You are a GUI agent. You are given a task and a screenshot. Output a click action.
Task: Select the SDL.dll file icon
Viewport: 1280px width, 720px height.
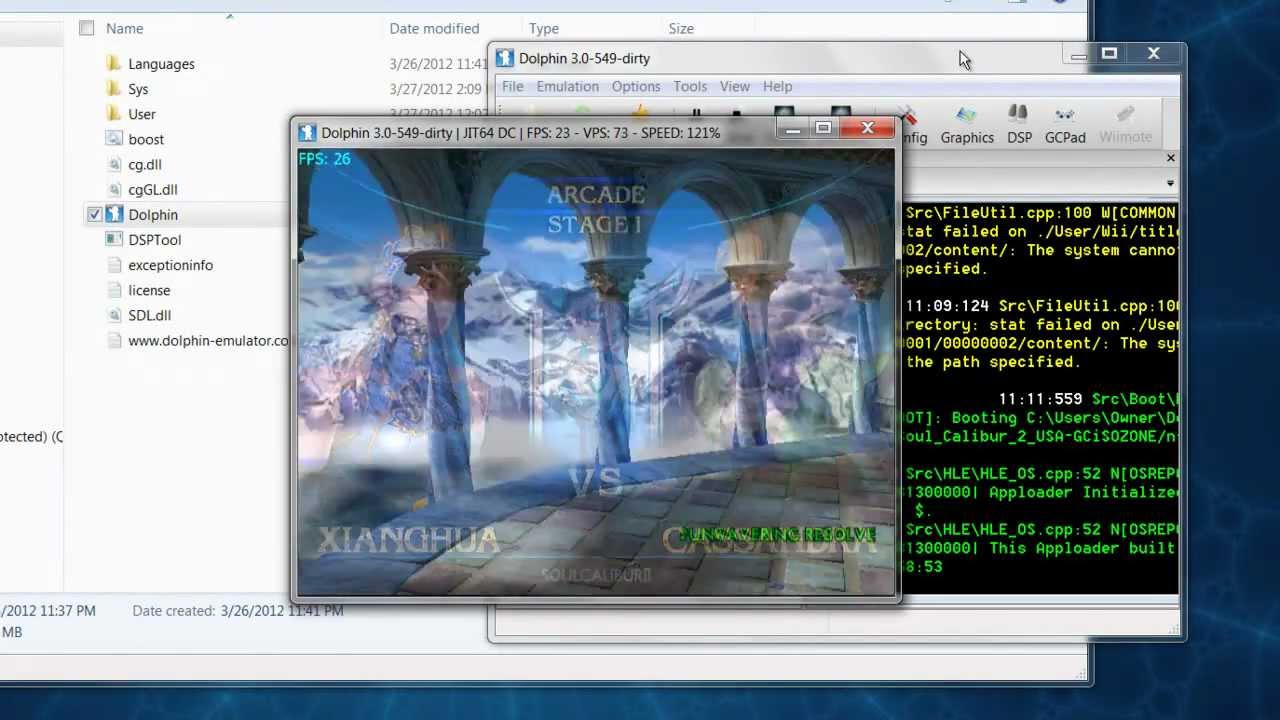coord(113,315)
